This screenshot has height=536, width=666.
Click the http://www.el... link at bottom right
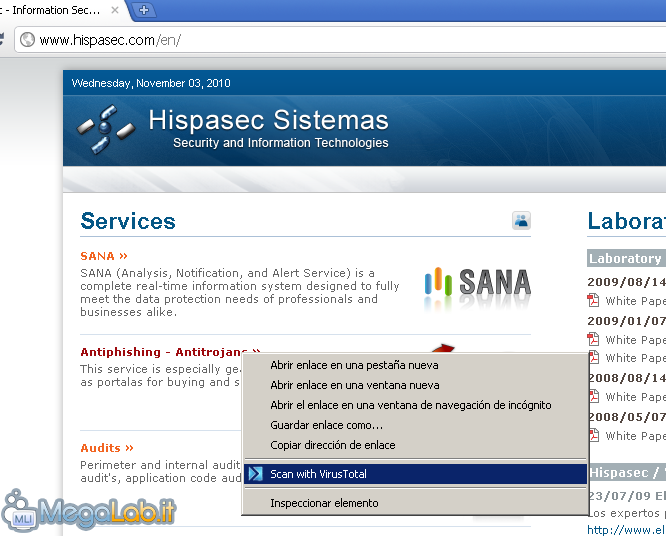(626, 530)
